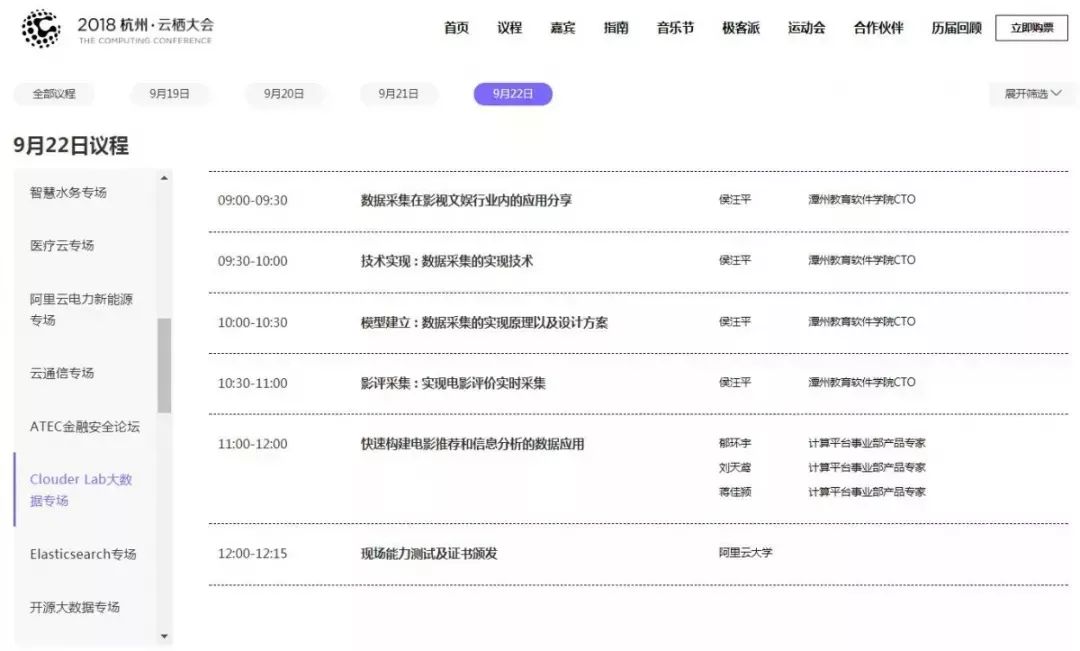Click the 09:00-09:30 time slot

(253, 200)
